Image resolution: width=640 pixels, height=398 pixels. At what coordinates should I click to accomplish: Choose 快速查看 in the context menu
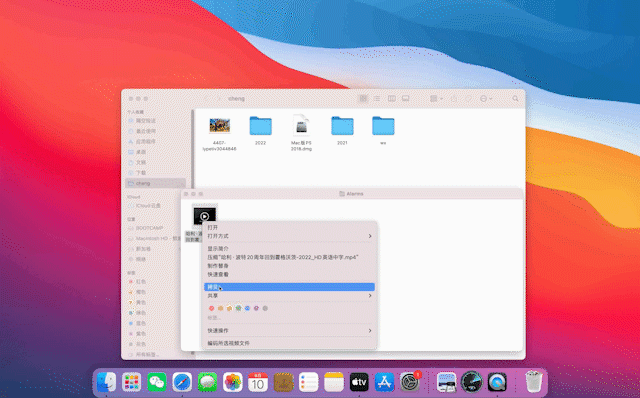[289, 274]
